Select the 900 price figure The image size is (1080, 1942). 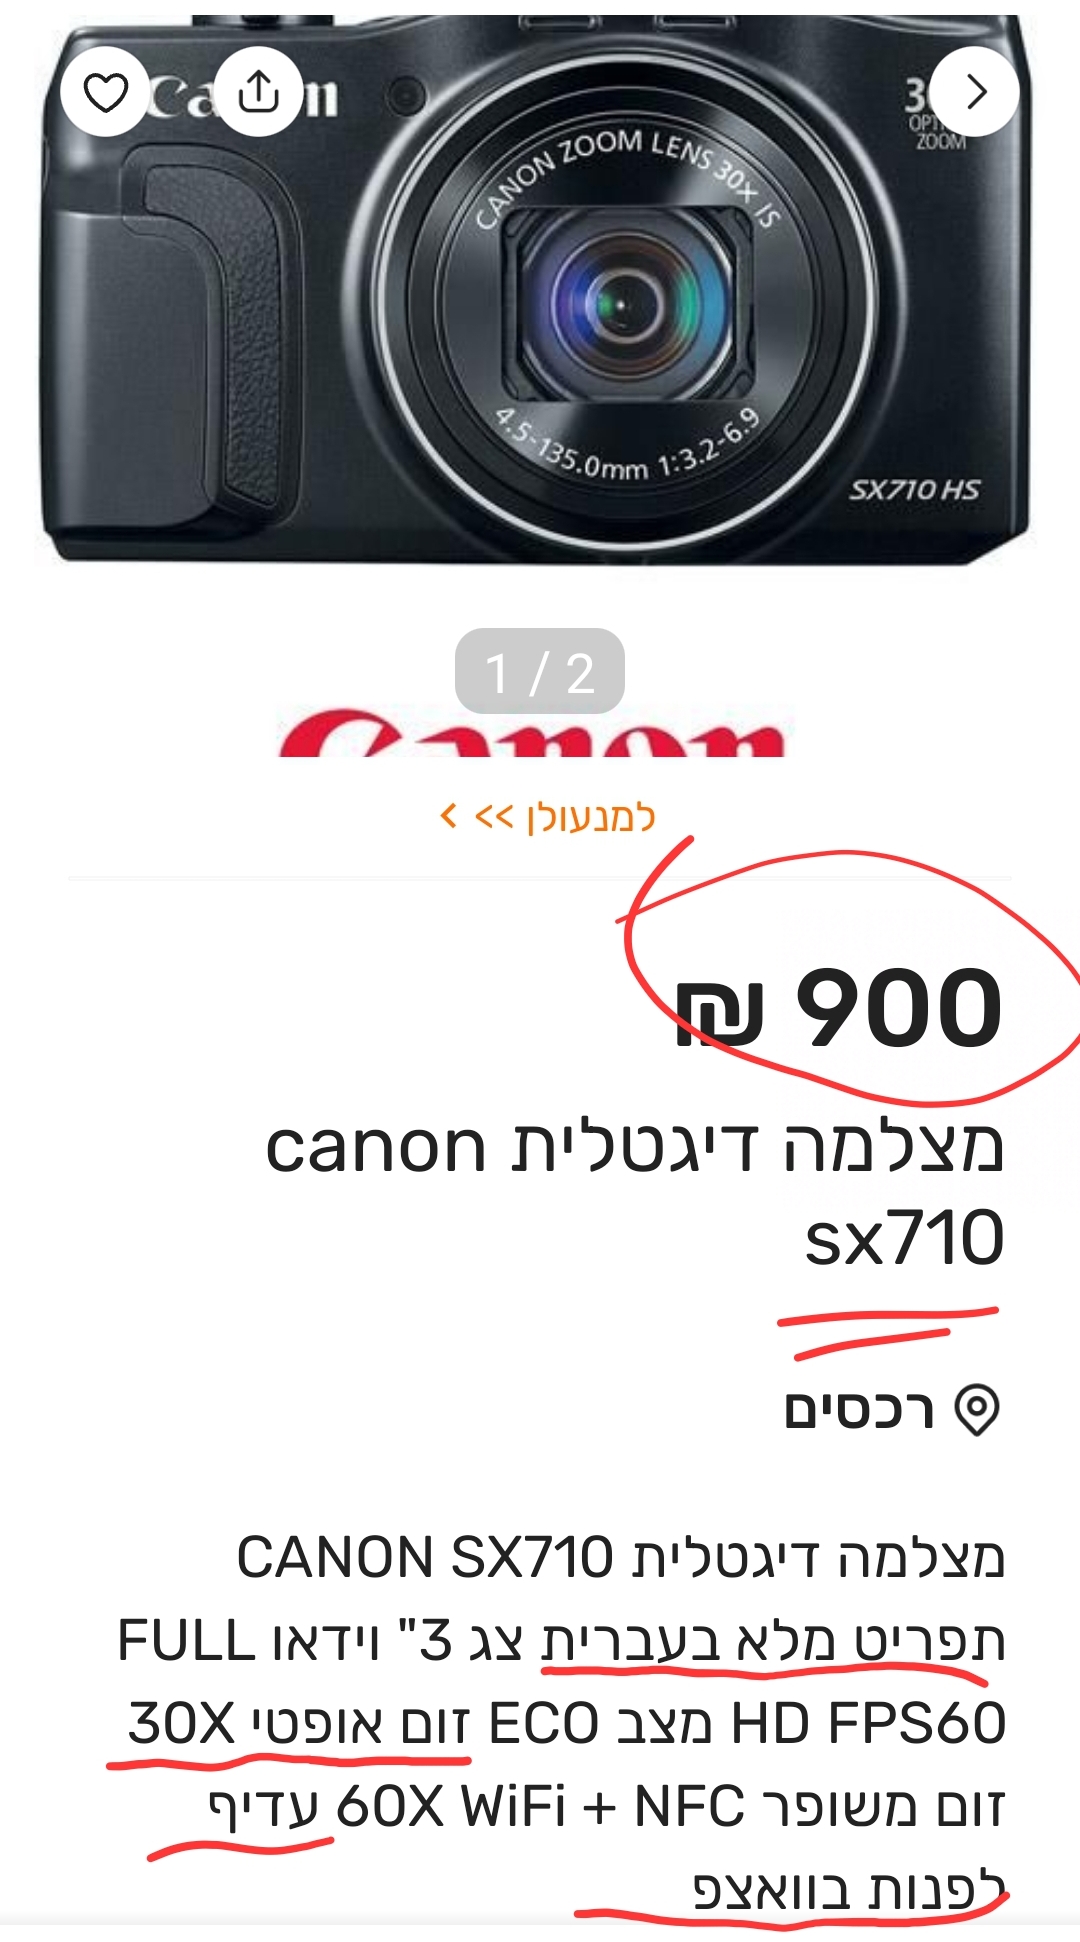(898, 1008)
